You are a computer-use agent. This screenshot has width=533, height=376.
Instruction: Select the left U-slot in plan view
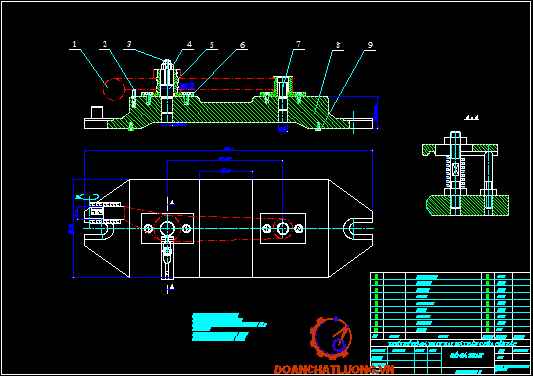point(106,228)
